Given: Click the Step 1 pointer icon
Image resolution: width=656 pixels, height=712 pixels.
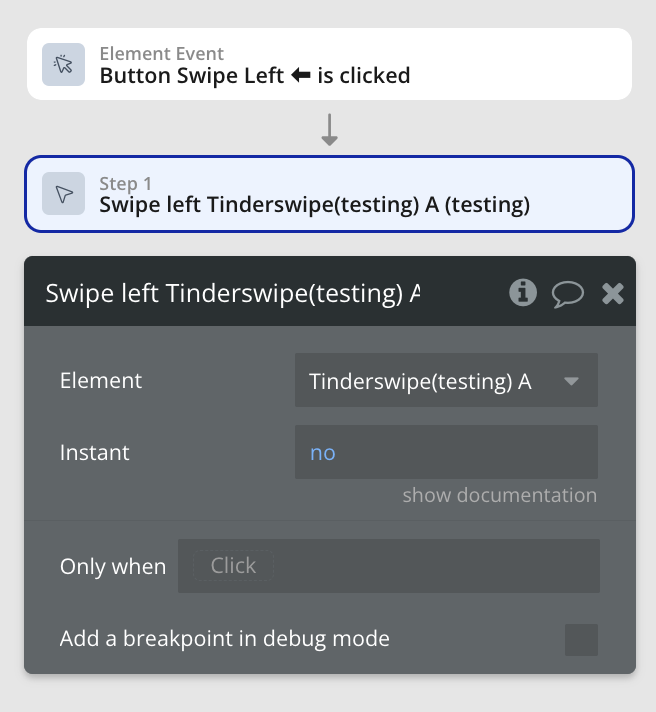Looking at the screenshot, I should pyautogui.click(x=64, y=194).
